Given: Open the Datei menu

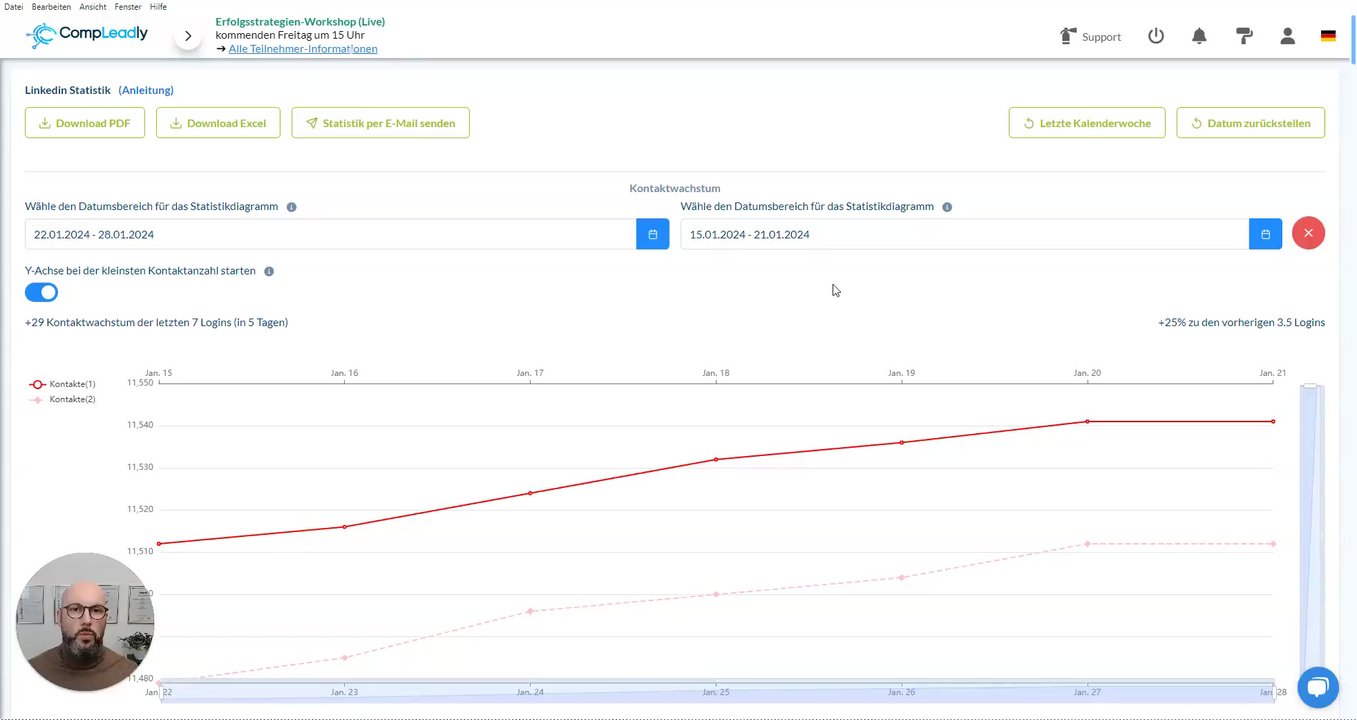Looking at the screenshot, I should click(x=13, y=6).
